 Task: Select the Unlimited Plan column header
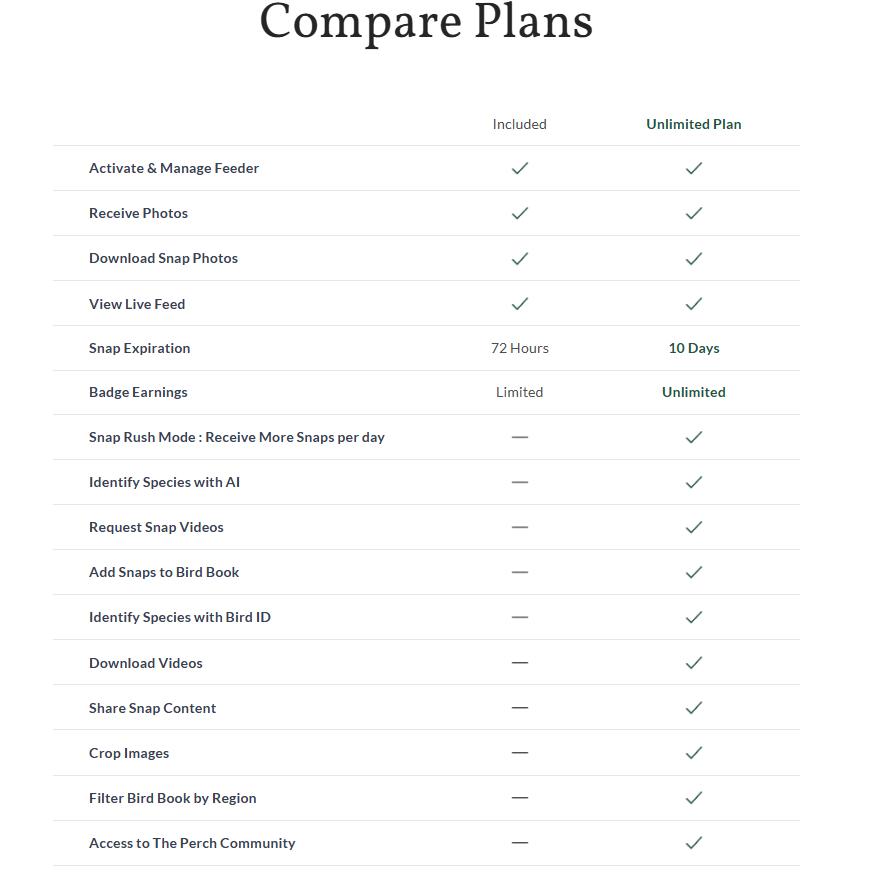tap(694, 124)
